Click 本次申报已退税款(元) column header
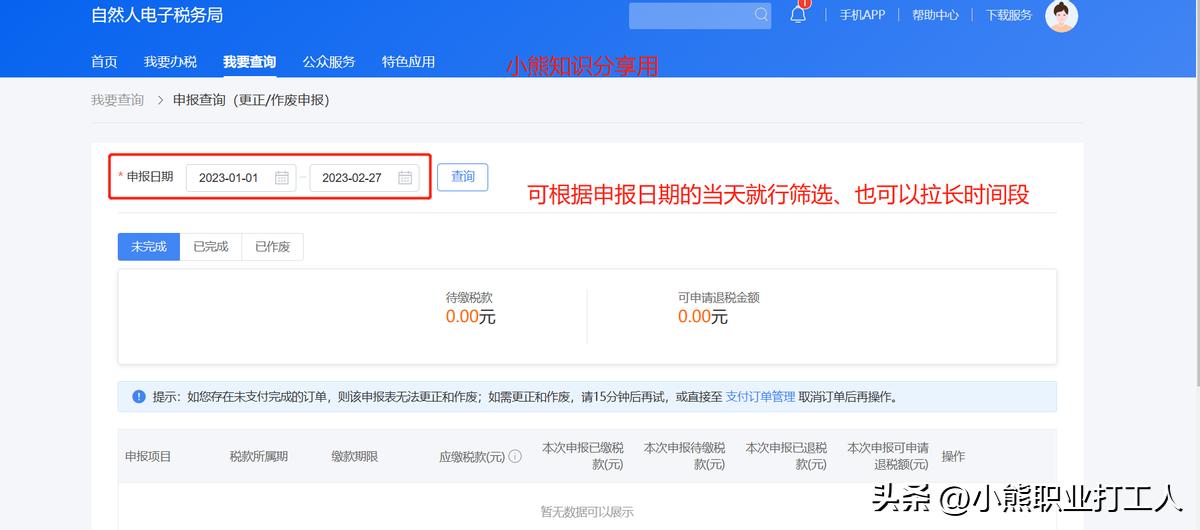The image size is (1200, 530). pyautogui.click(x=786, y=456)
